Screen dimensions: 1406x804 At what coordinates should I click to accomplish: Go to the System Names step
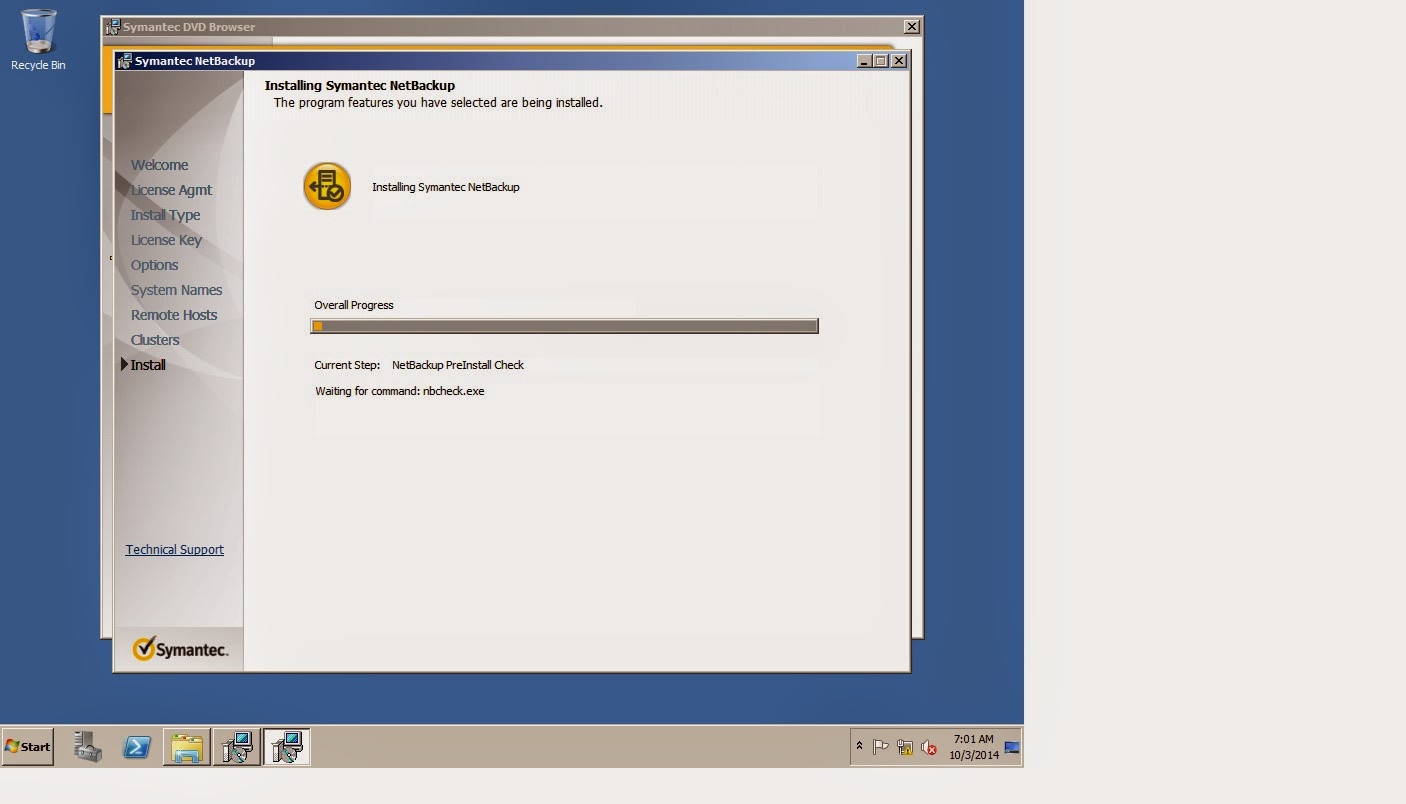pos(176,289)
